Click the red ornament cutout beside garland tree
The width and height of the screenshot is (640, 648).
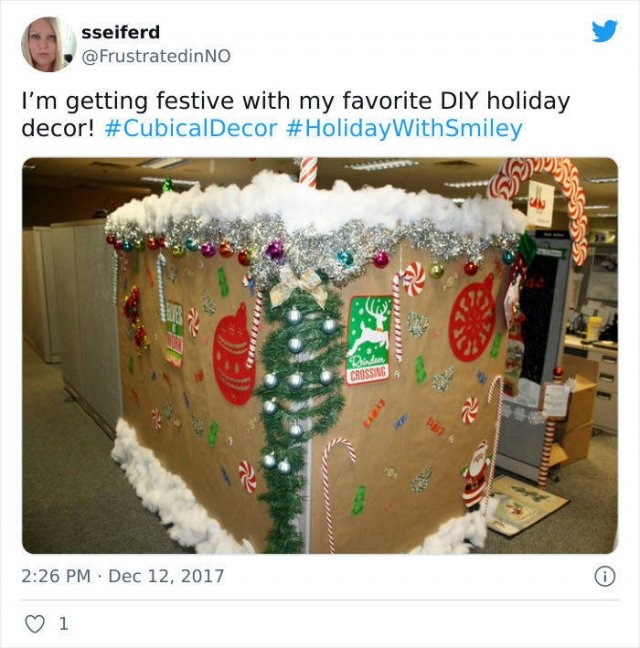[x=233, y=354]
